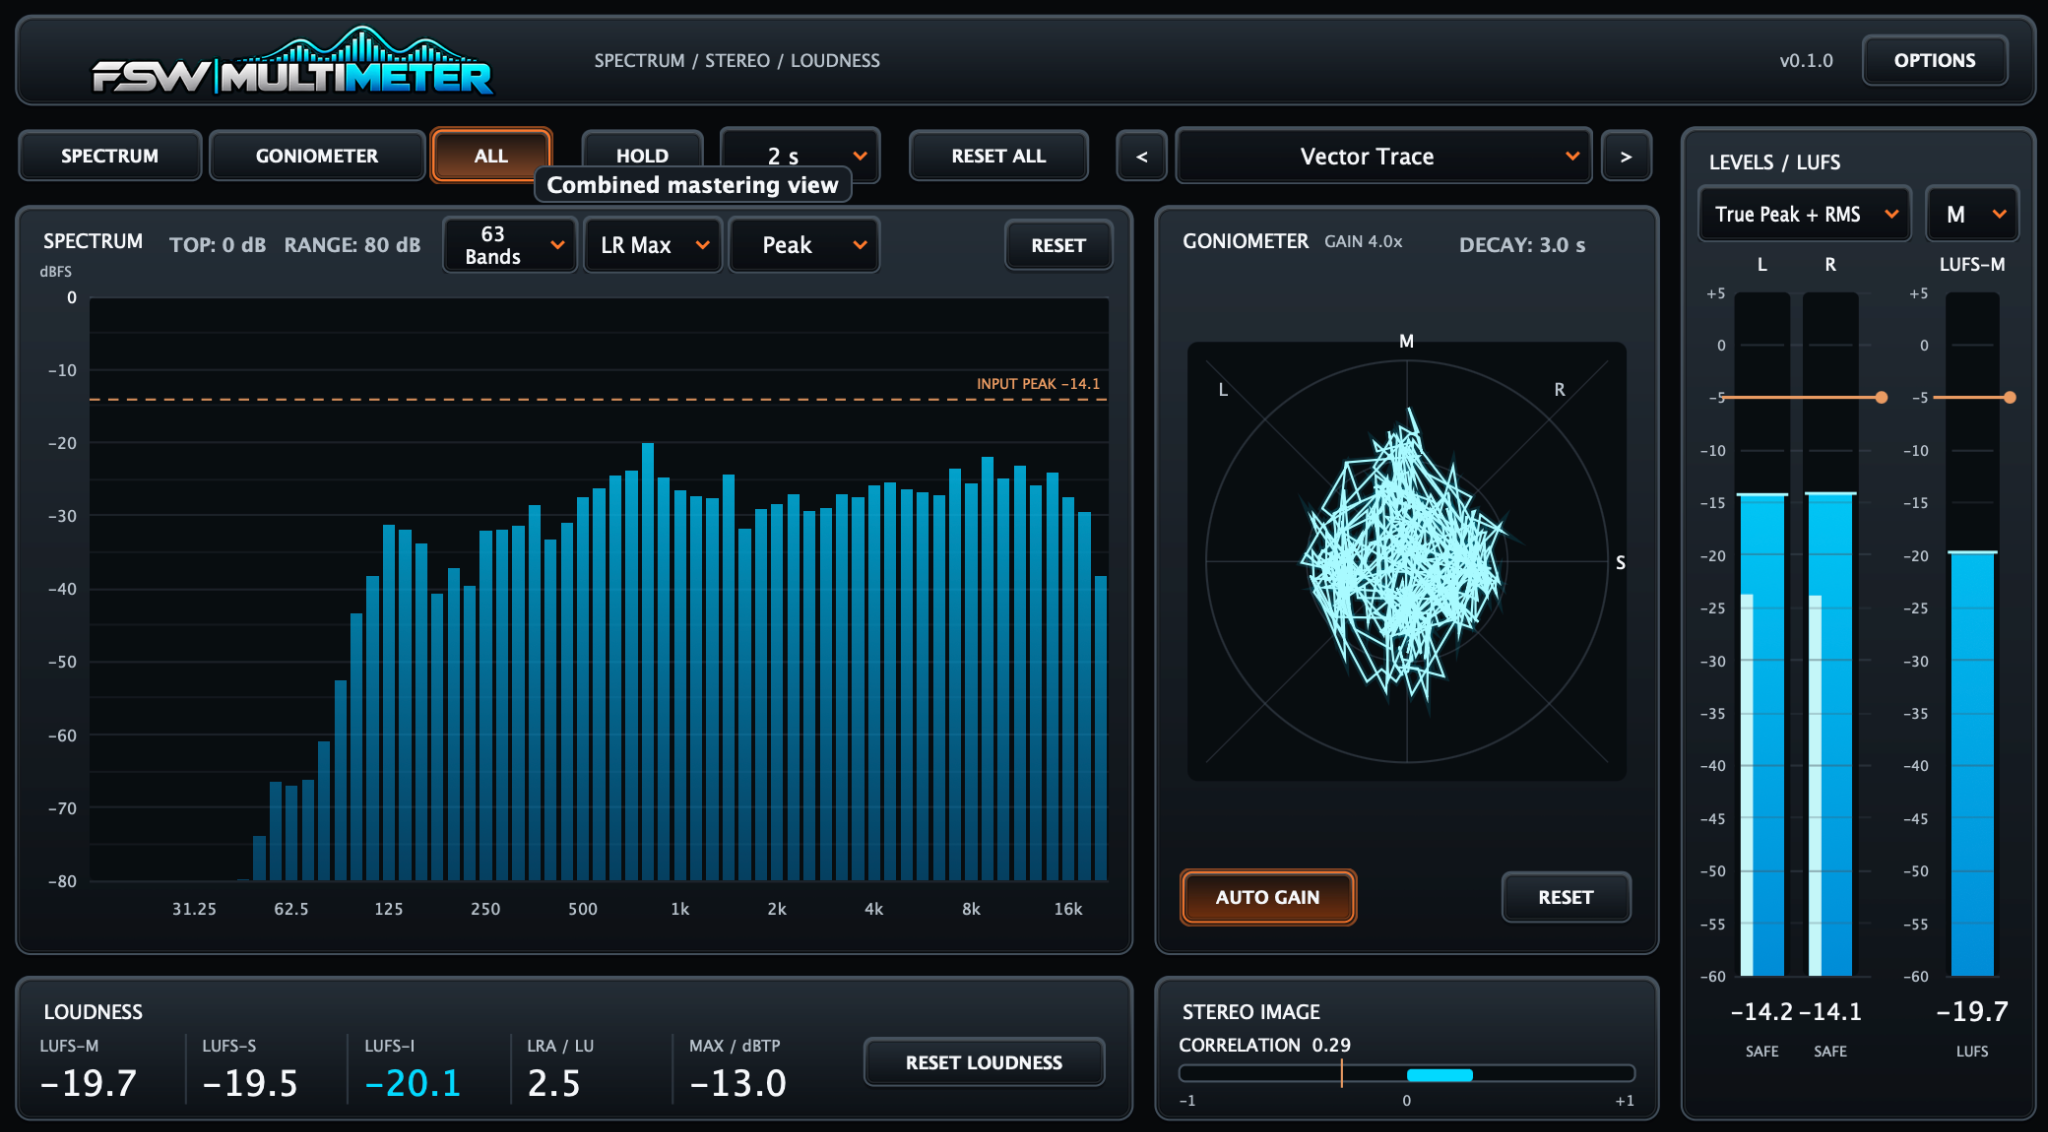
Task: Click the LRA / LU value 2.5
Action: tap(554, 1083)
